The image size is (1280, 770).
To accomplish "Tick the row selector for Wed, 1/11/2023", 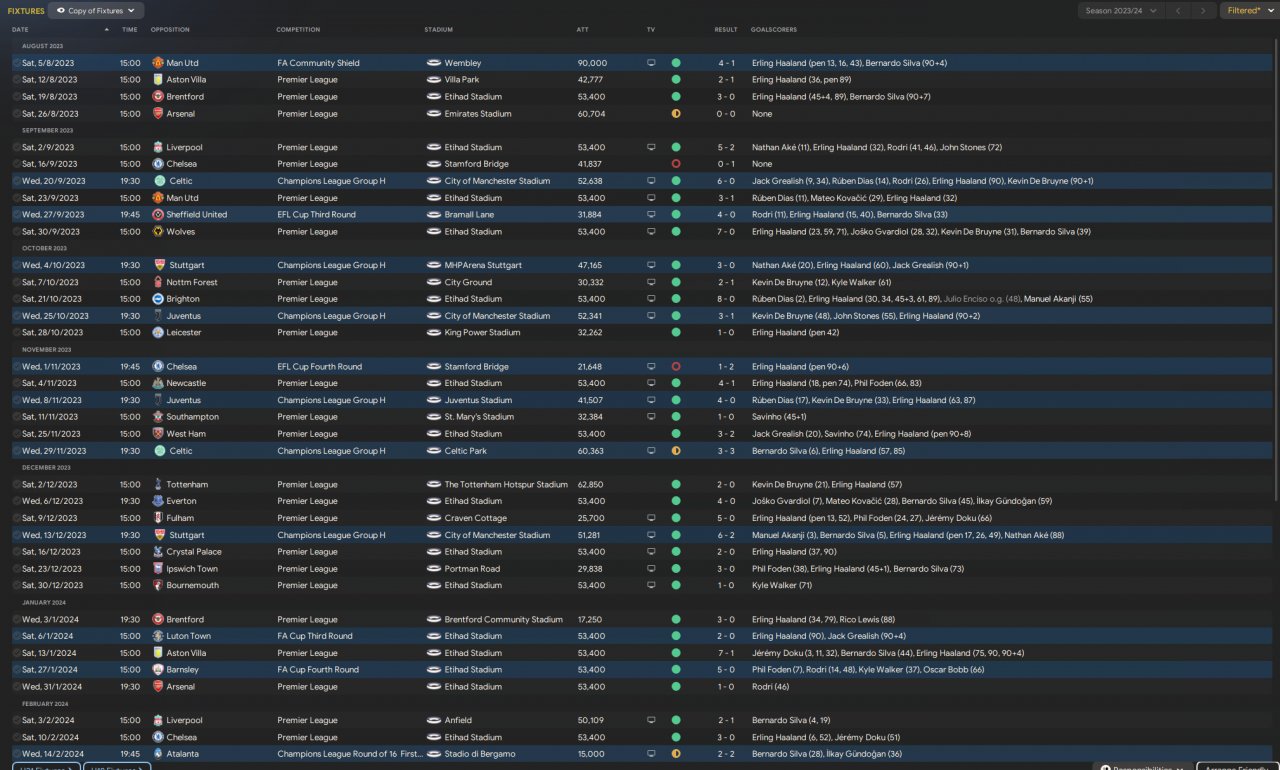I will (x=17, y=367).
